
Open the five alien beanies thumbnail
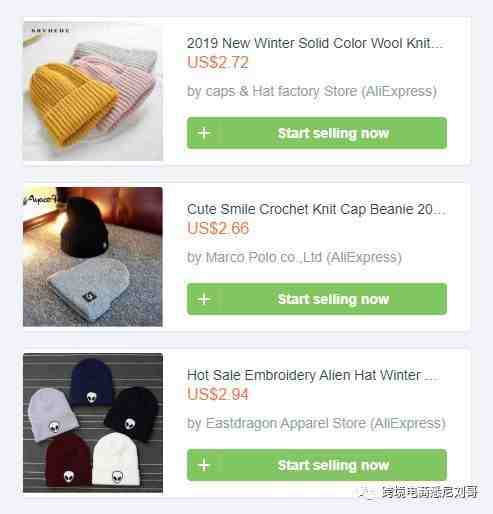93,423
